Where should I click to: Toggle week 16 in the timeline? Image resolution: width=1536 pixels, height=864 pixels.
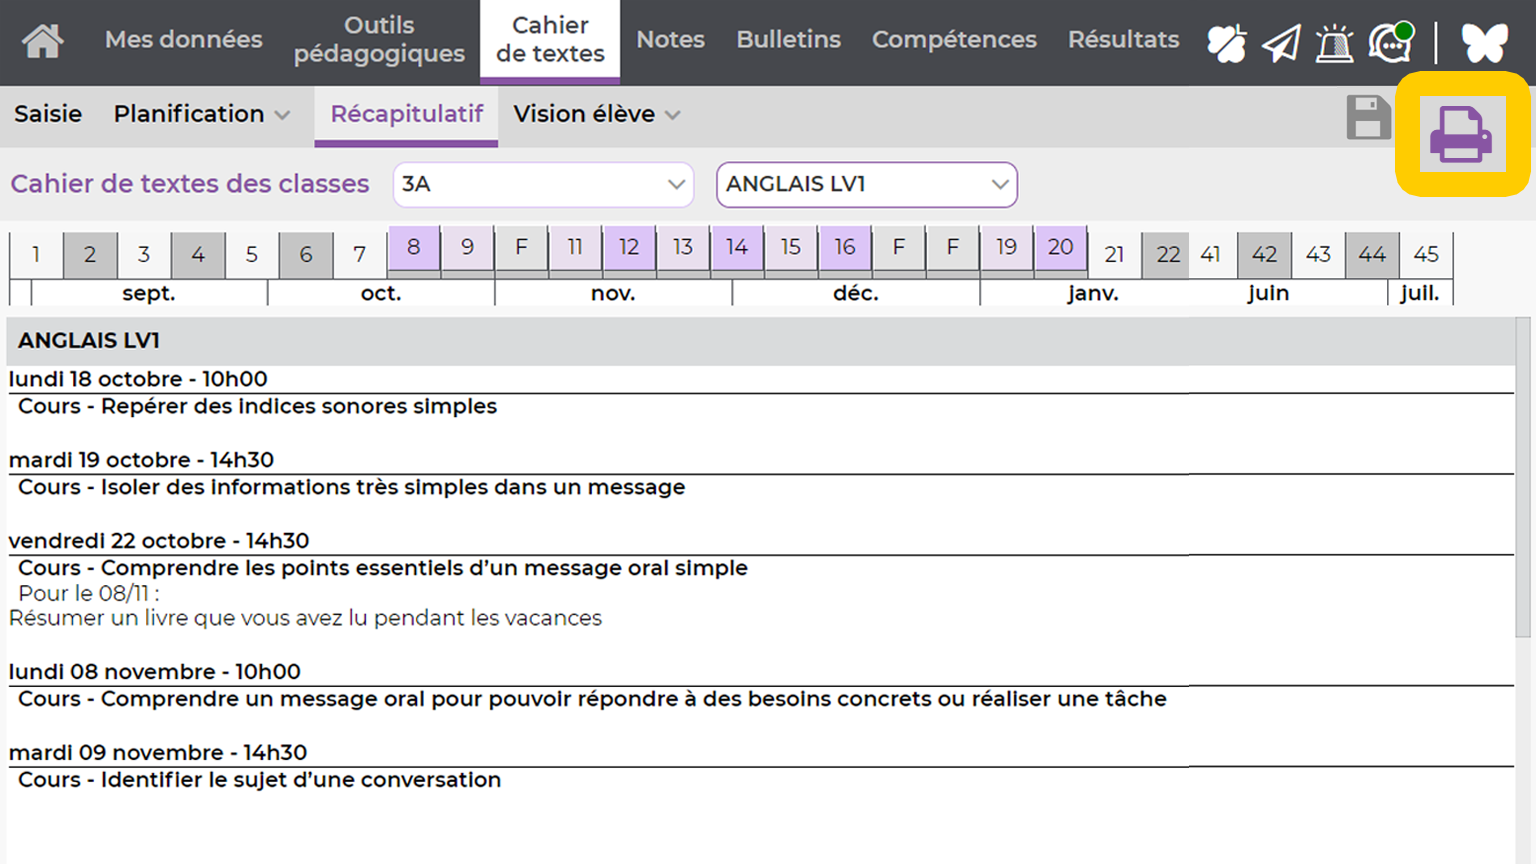tap(845, 247)
